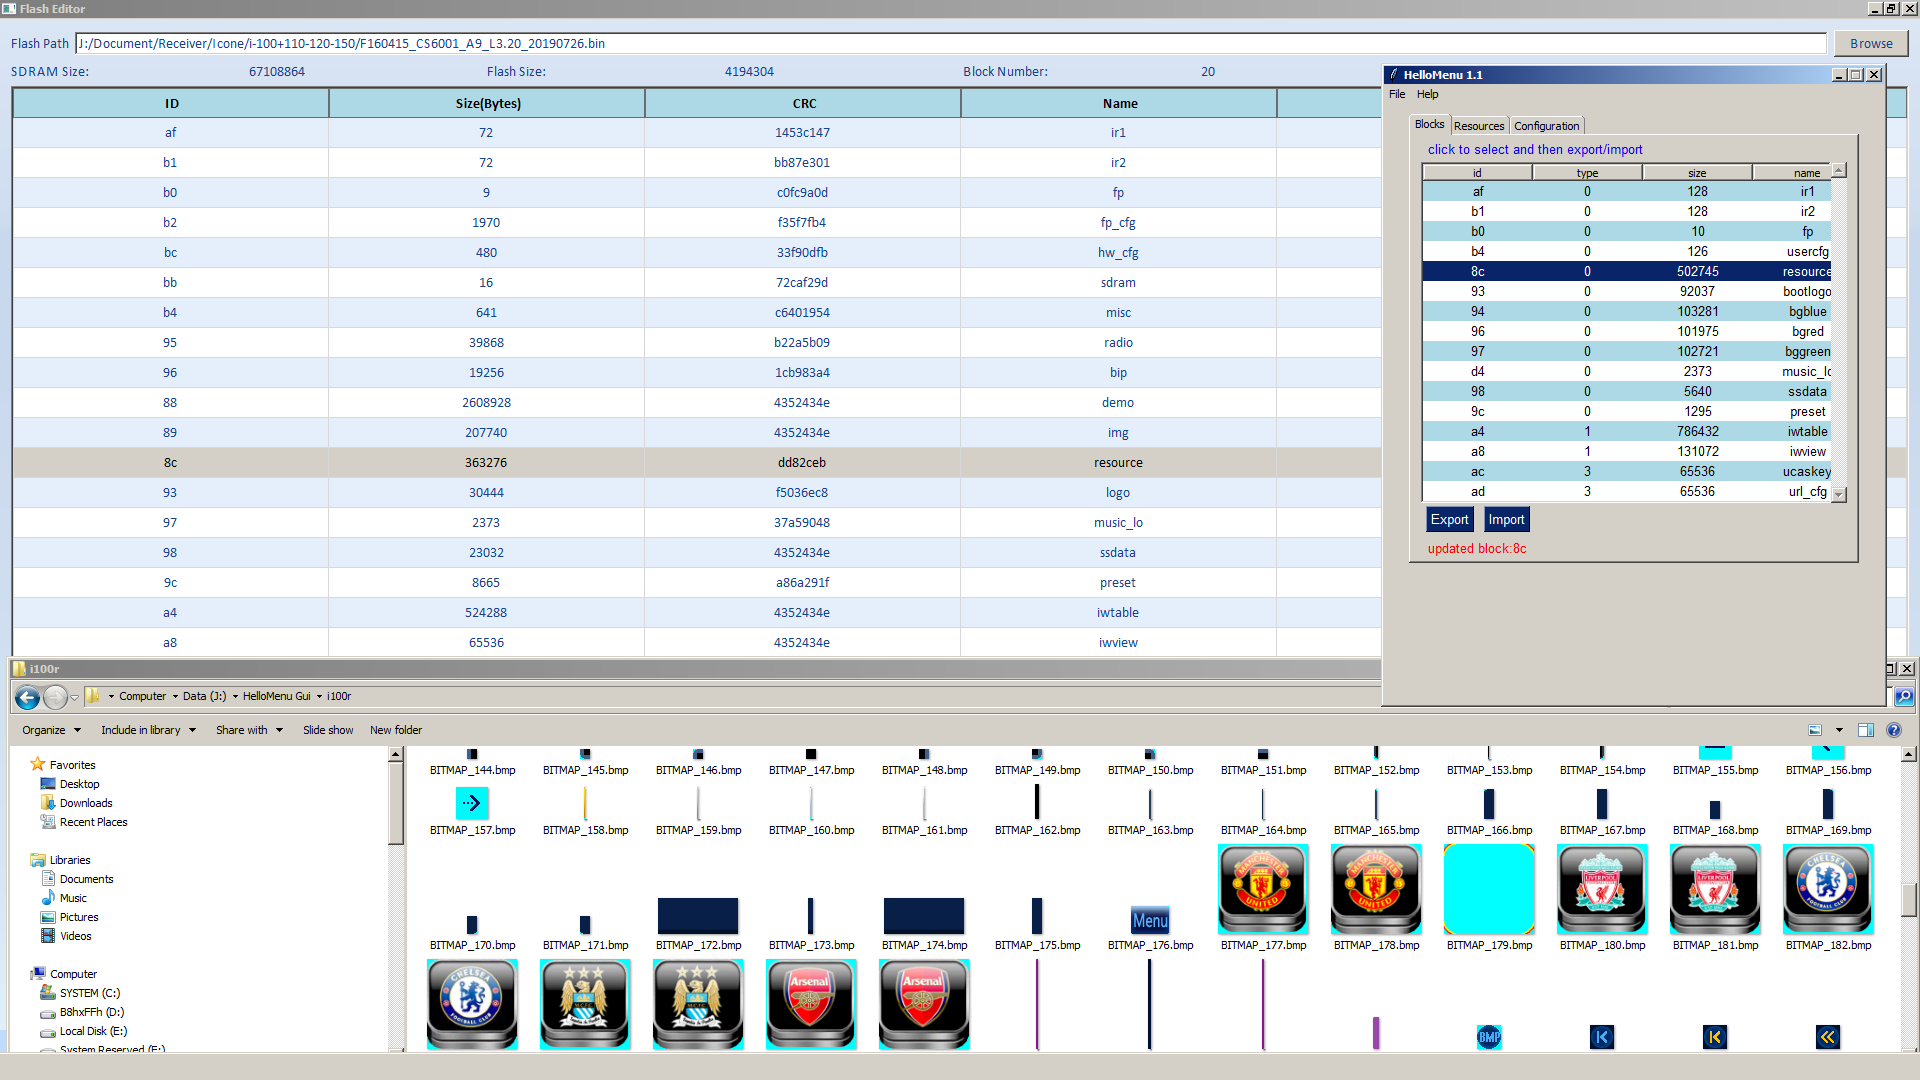Select the BITMAP_176.bmp Menu image
This screenshot has width=1920, height=1080.
(1150, 920)
